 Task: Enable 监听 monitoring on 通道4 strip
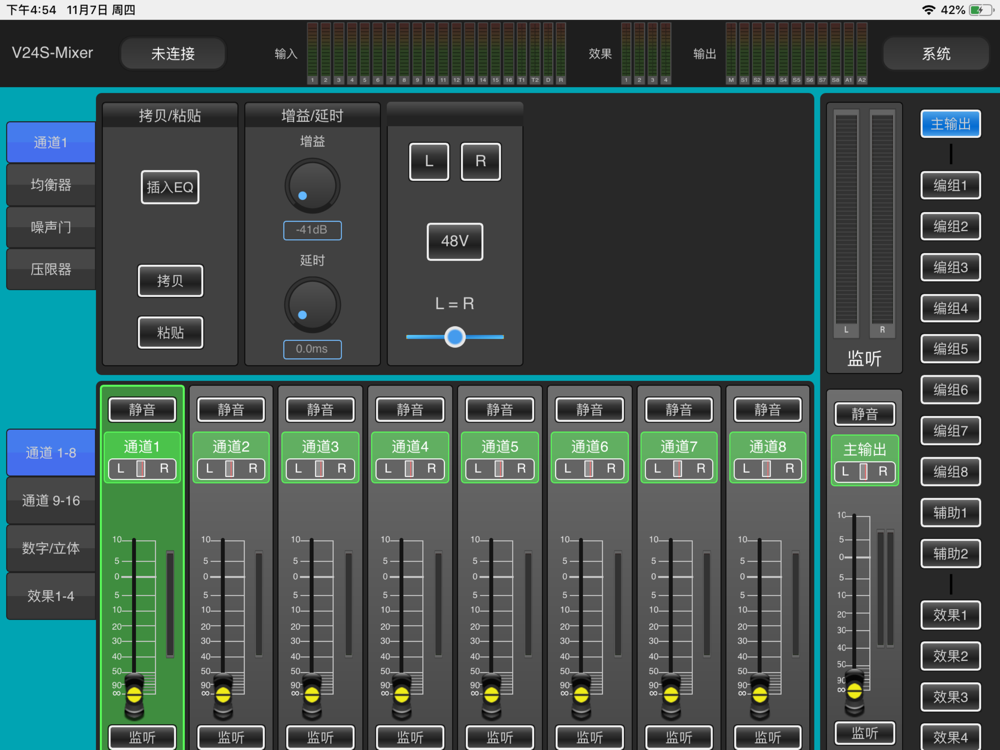coord(410,737)
